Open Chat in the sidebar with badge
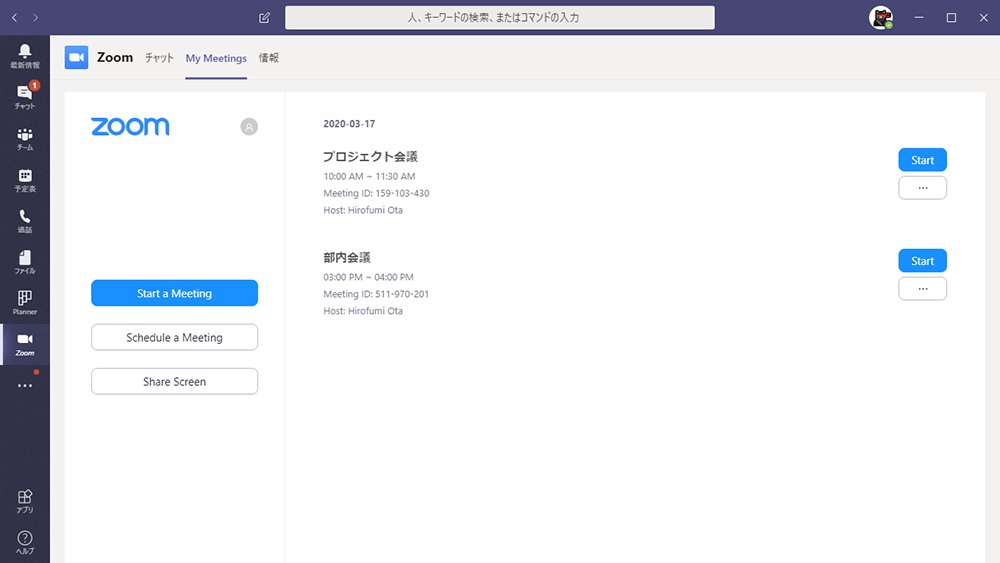The image size is (1000, 563). (x=25, y=96)
